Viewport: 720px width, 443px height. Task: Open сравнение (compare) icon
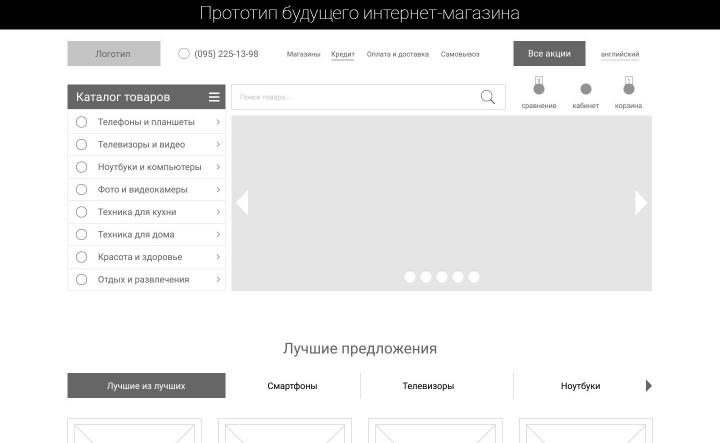coord(539,89)
